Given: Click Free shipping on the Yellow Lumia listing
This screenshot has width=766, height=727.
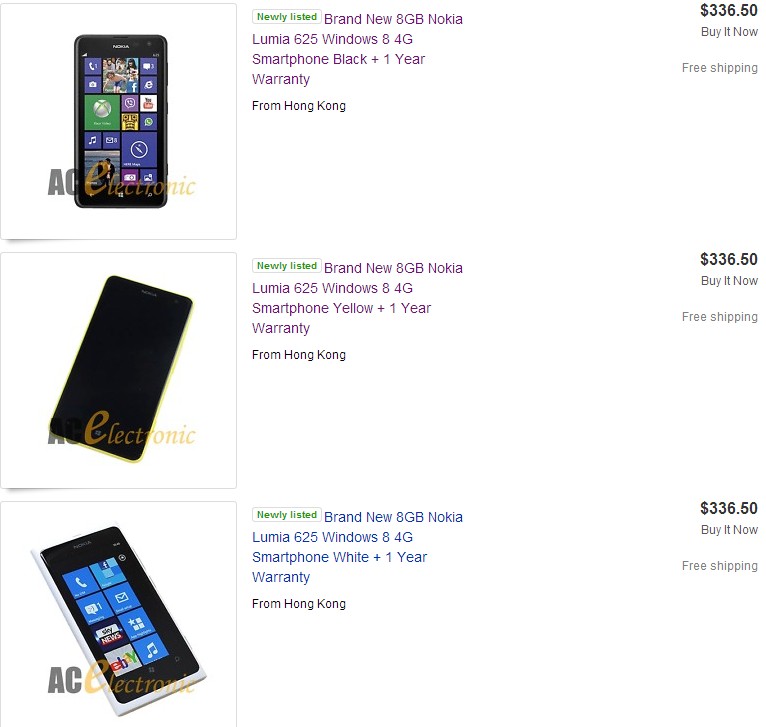Looking at the screenshot, I should click(x=719, y=317).
